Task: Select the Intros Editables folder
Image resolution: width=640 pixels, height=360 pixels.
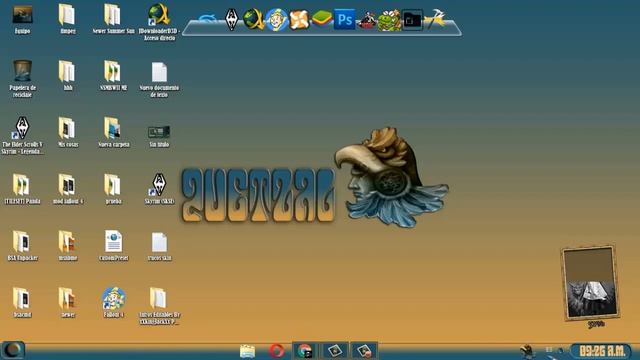Action: click(x=158, y=298)
